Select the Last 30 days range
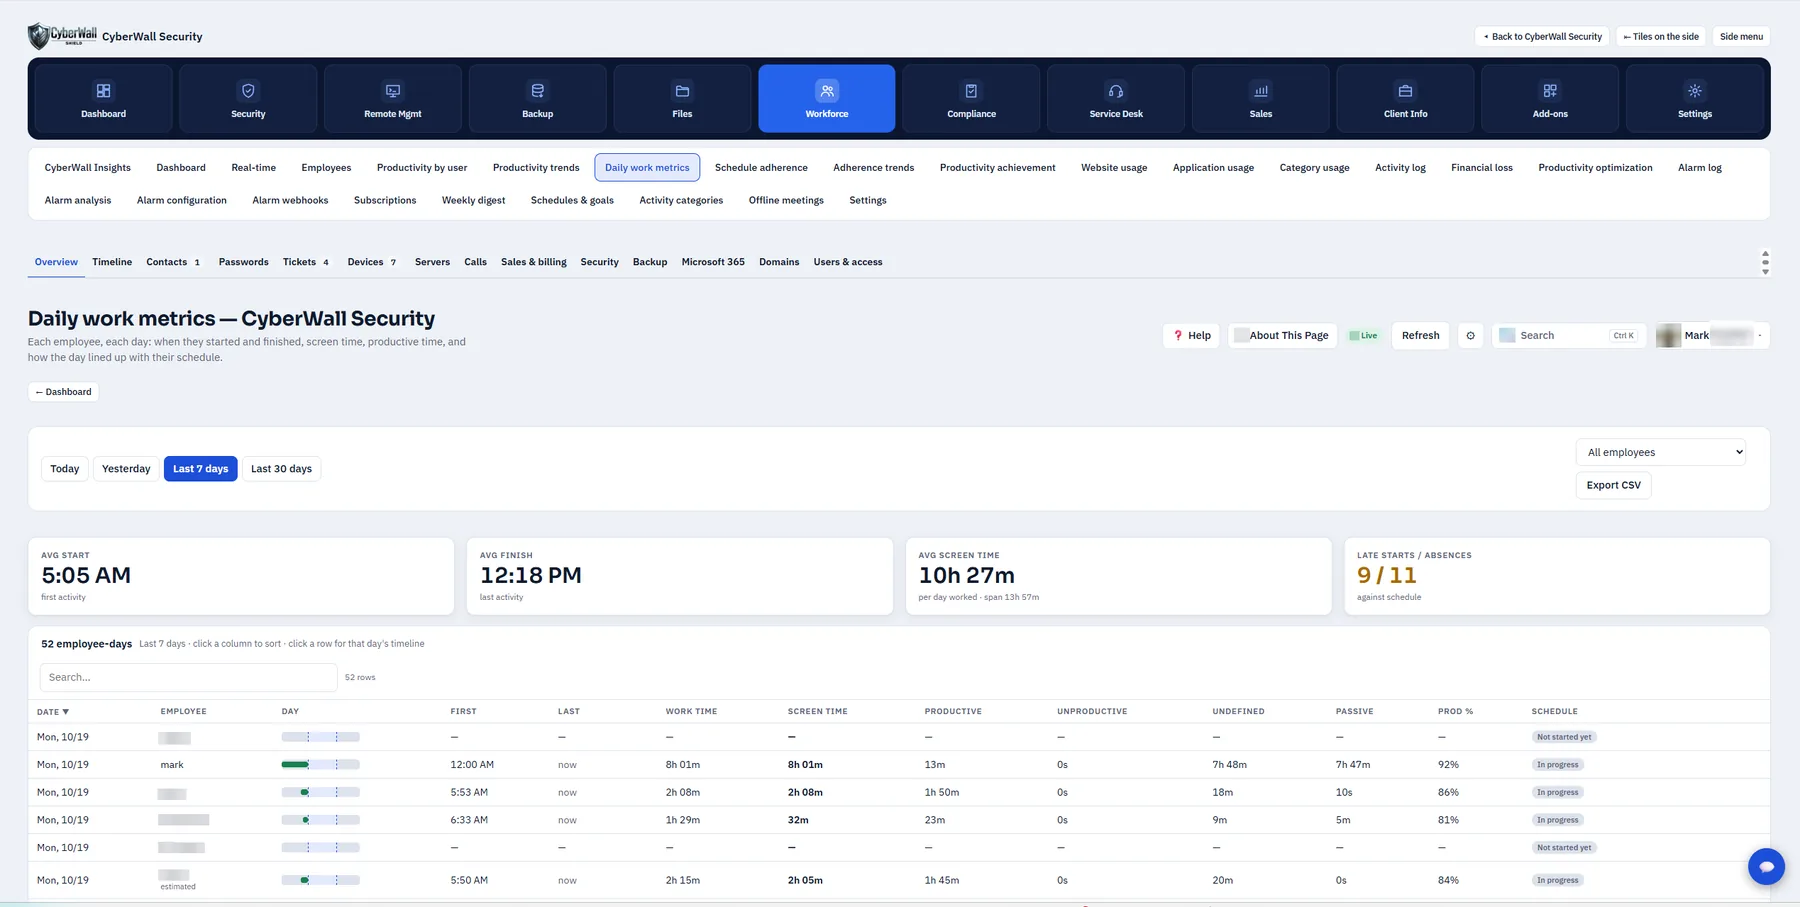This screenshot has width=1800, height=907. click(x=281, y=469)
